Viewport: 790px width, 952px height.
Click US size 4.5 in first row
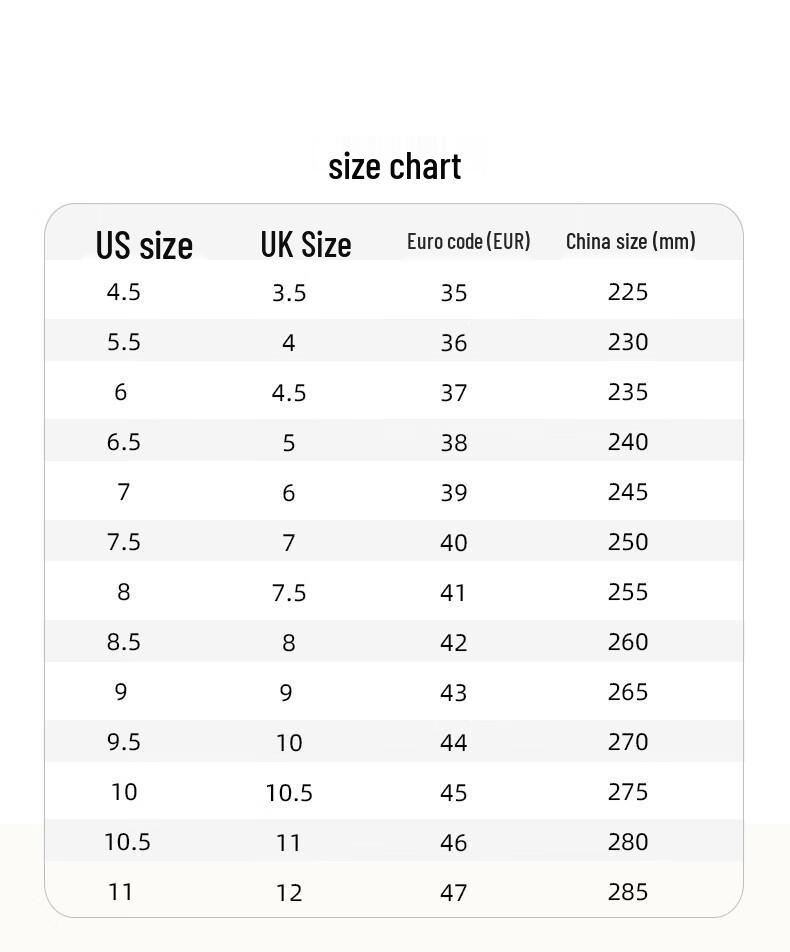124,292
